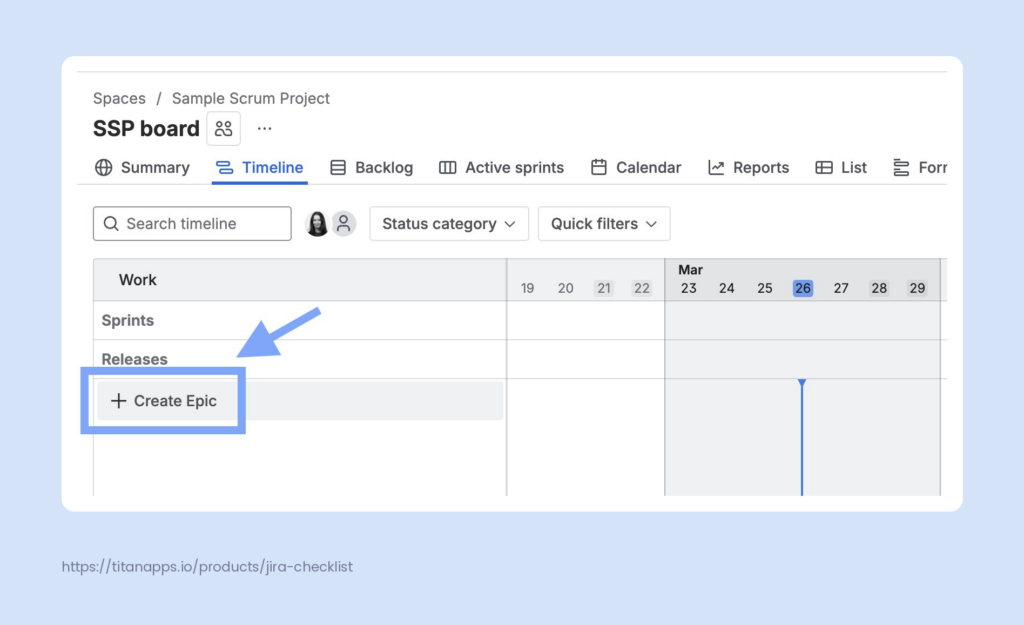The width and height of the screenshot is (1024, 625).
Task: Click the teams icon beside SSP board title
Action: [x=223, y=128]
